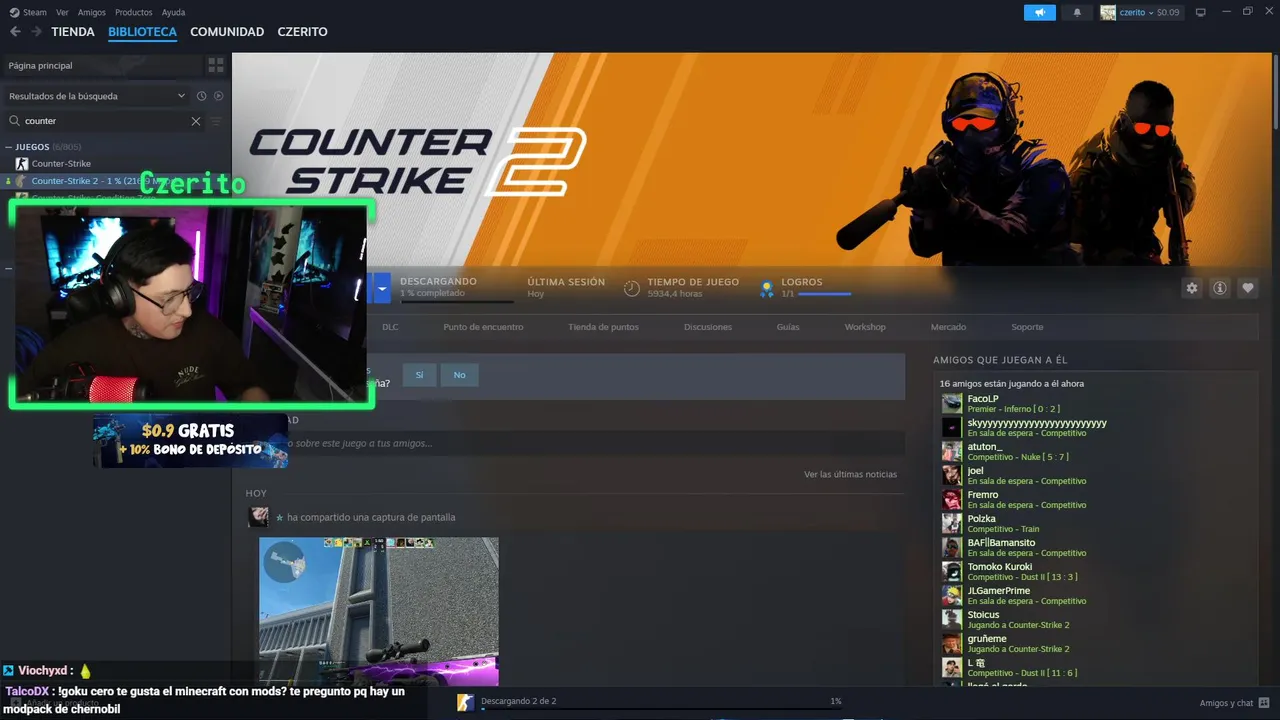Add the game to favorites with the heart icon
This screenshot has width=1280, height=720.
(x=1248, y=288)
